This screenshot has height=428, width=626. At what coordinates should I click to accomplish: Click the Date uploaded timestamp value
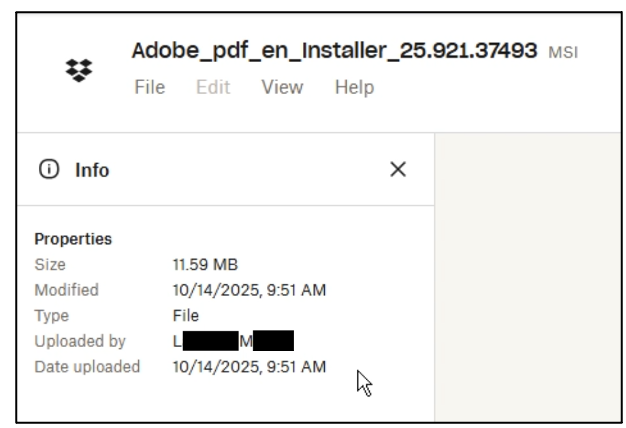(x=249, y=367)
